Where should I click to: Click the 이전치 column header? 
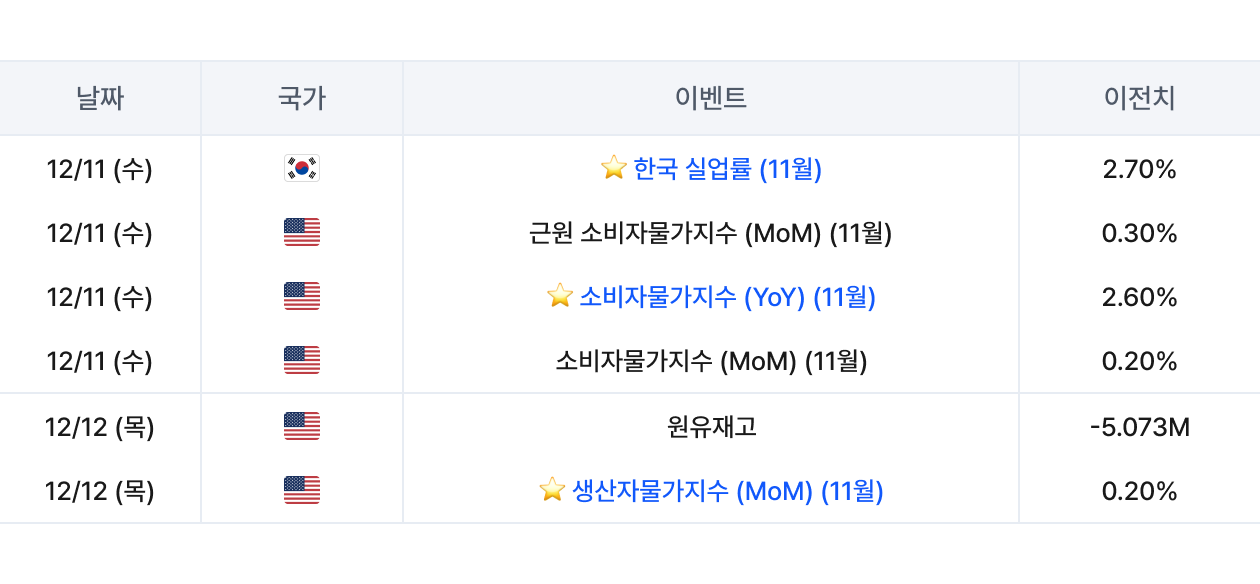coord(1139,98)
